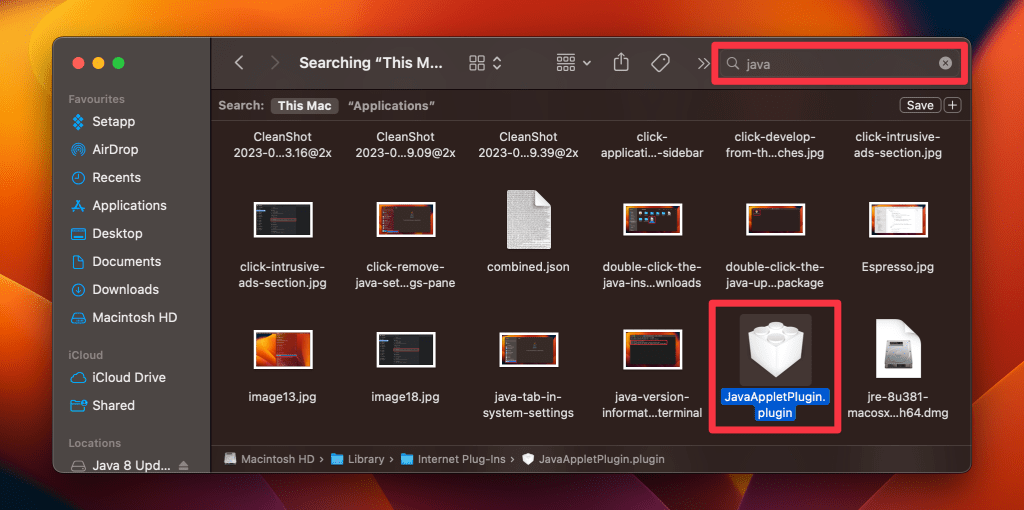
Task: Switch to icon grid view
Action: (477, 63)
